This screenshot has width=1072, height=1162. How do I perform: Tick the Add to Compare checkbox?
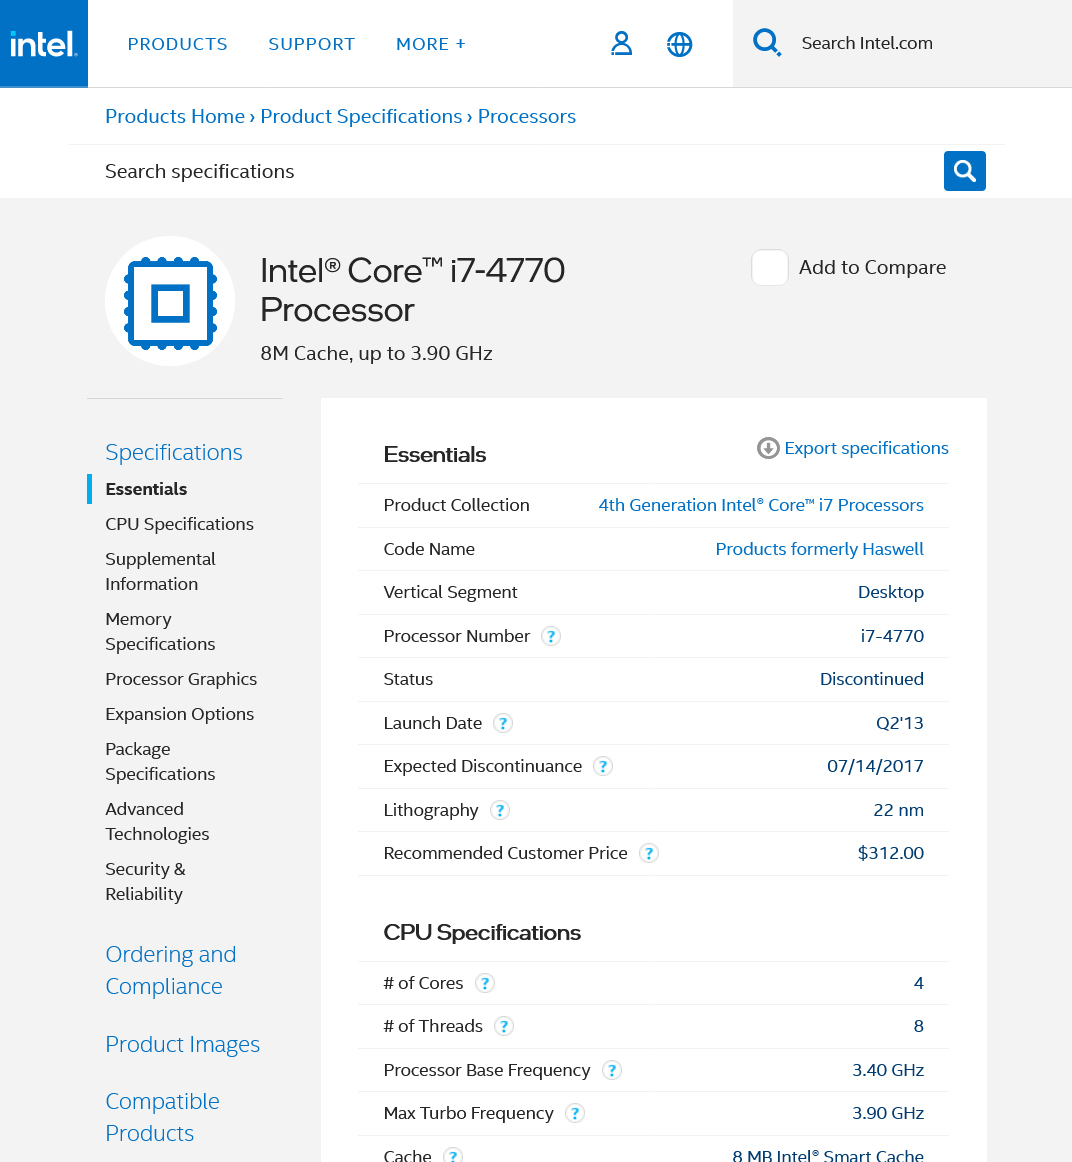click(x=770, y=268)
